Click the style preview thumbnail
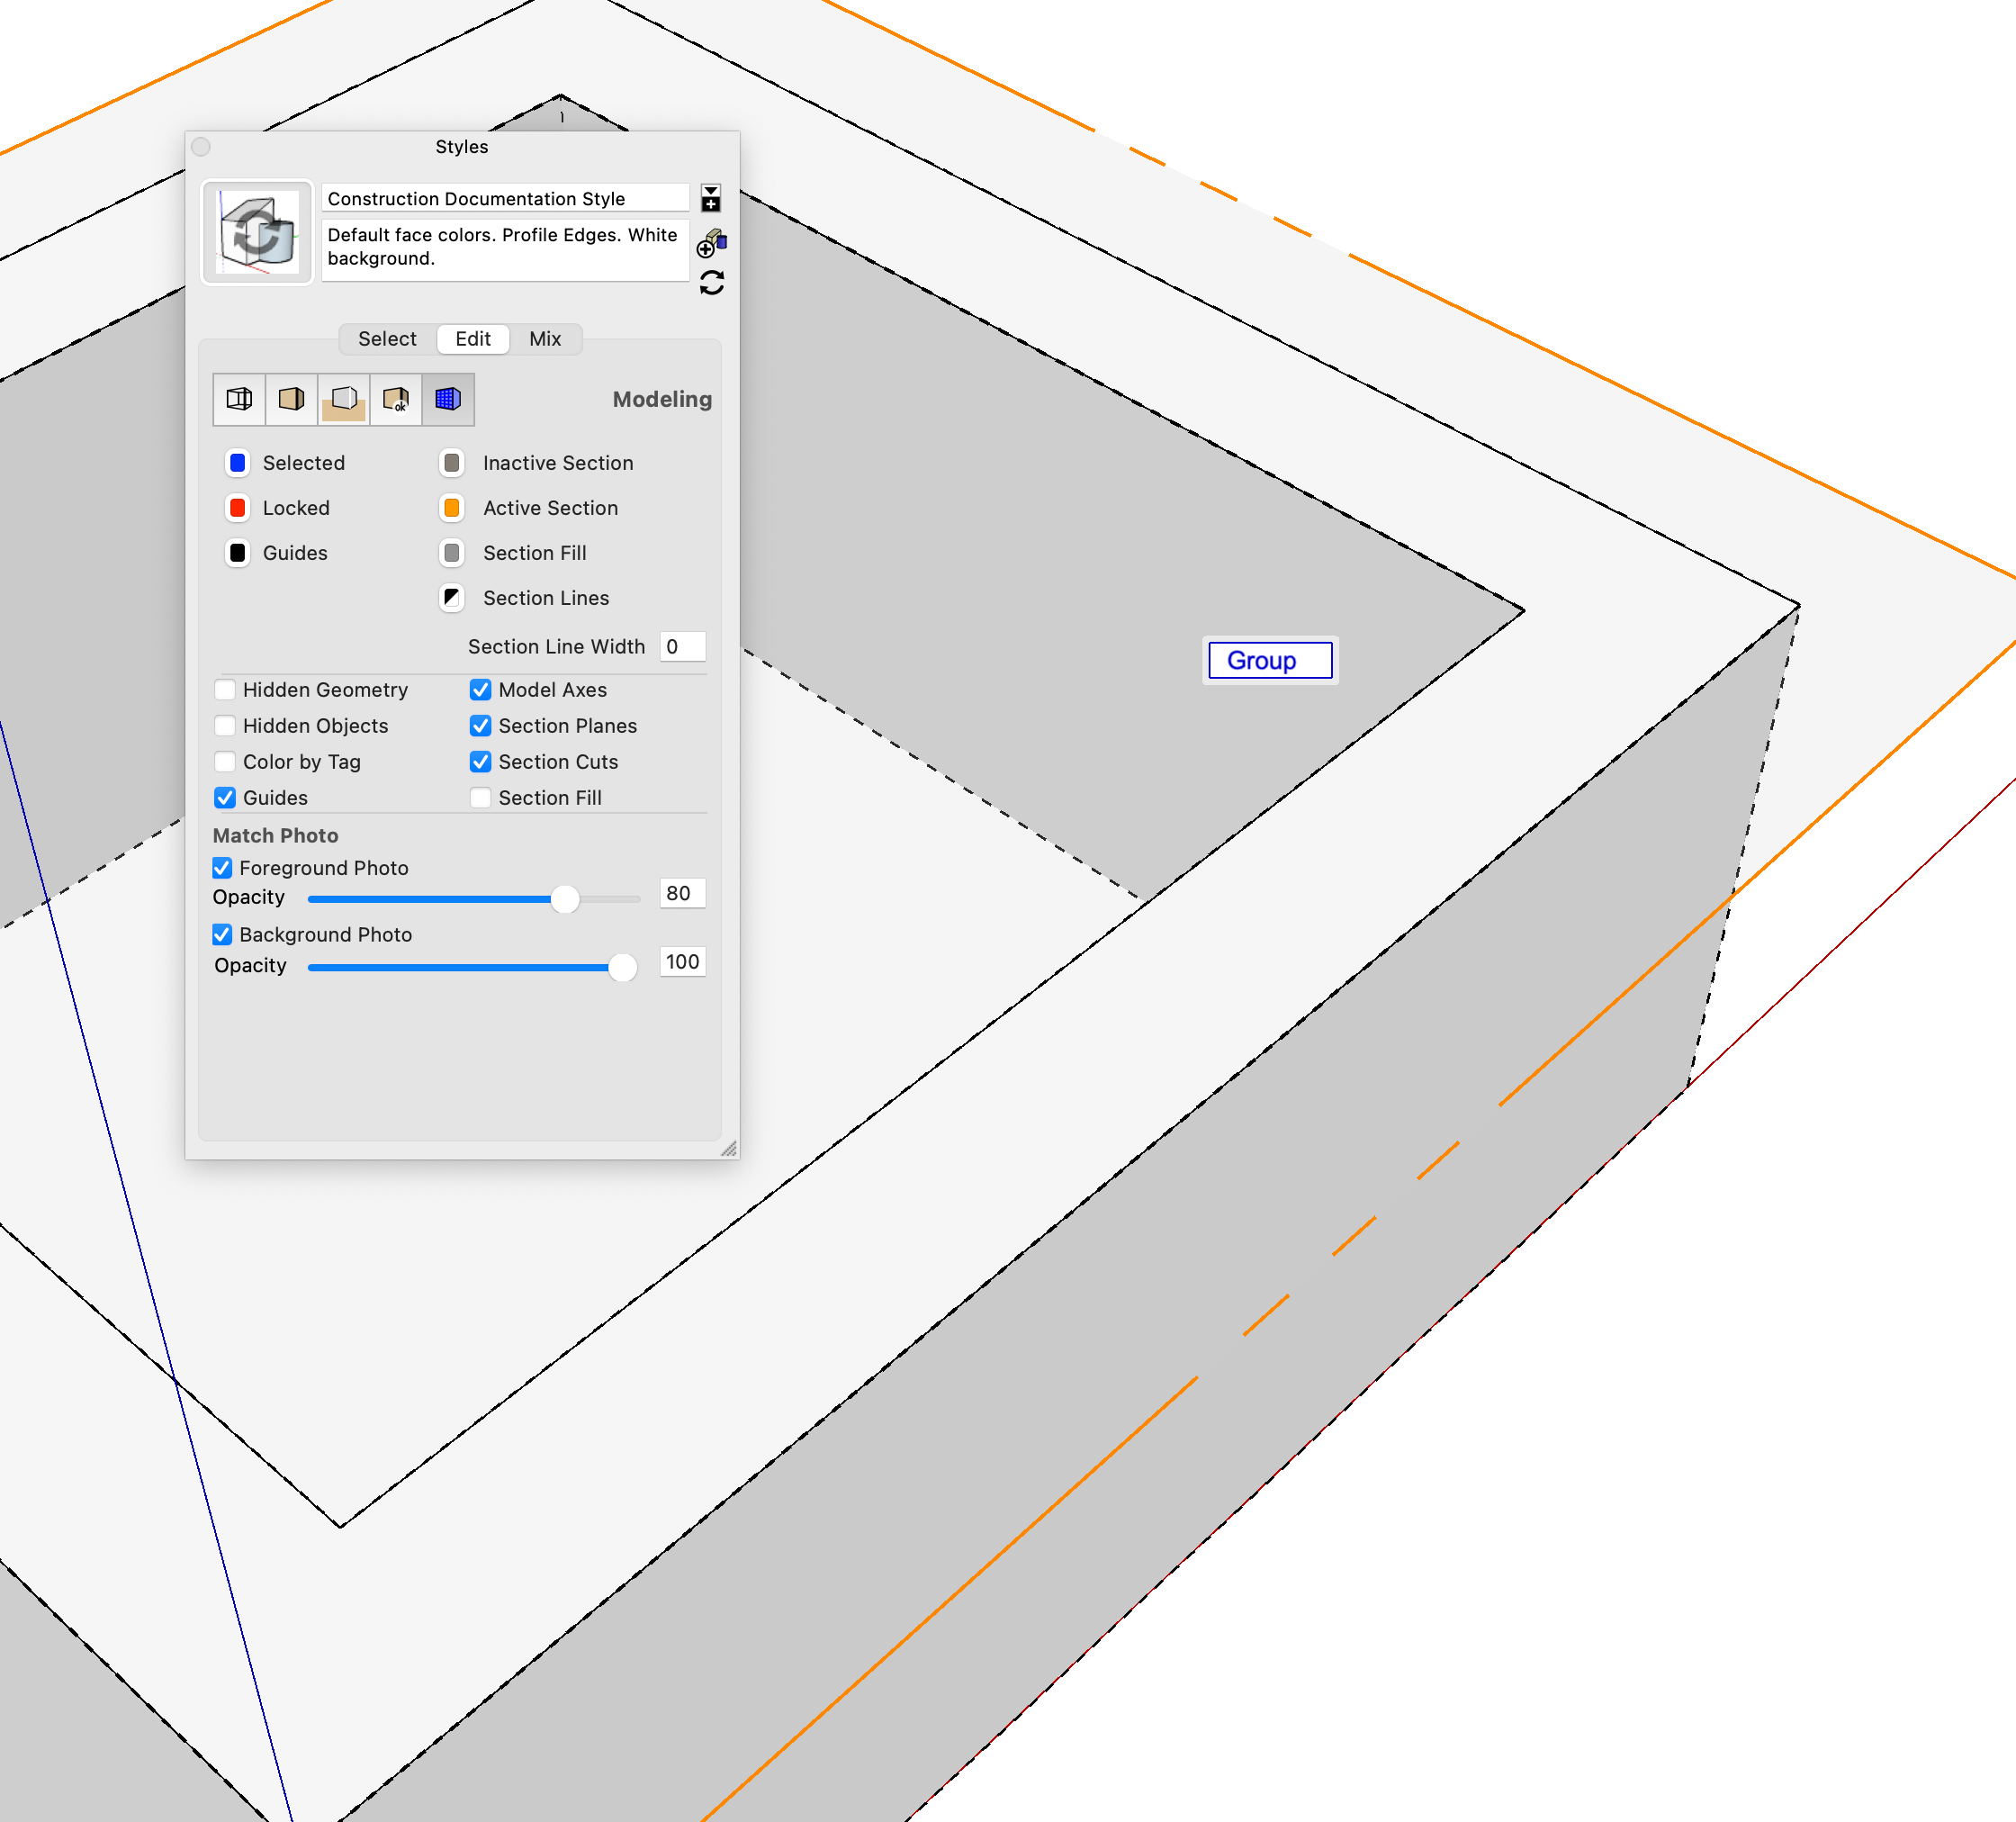The height and width of the screenshot is (1822, 2016). (258, 232)
